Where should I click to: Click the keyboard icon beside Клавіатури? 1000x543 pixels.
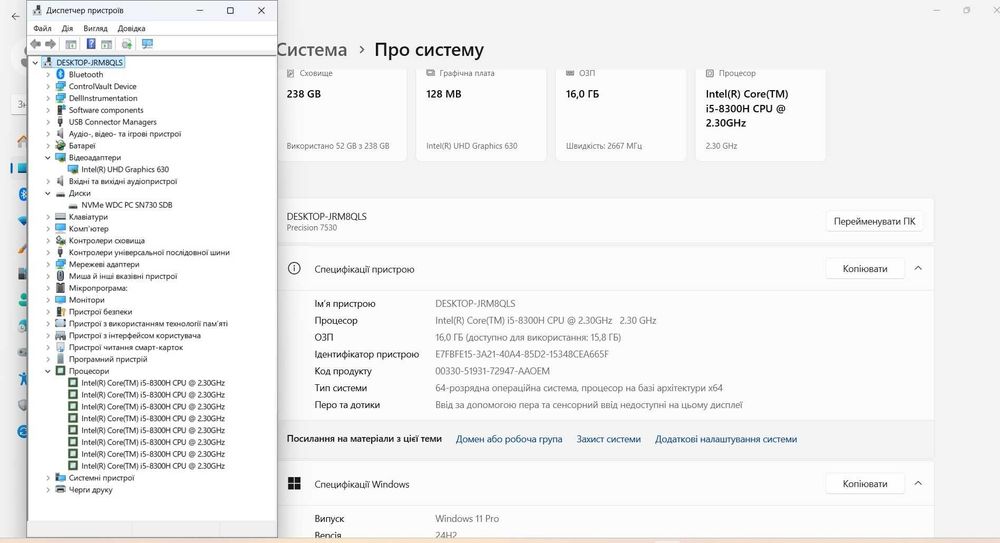coord(61,217)
